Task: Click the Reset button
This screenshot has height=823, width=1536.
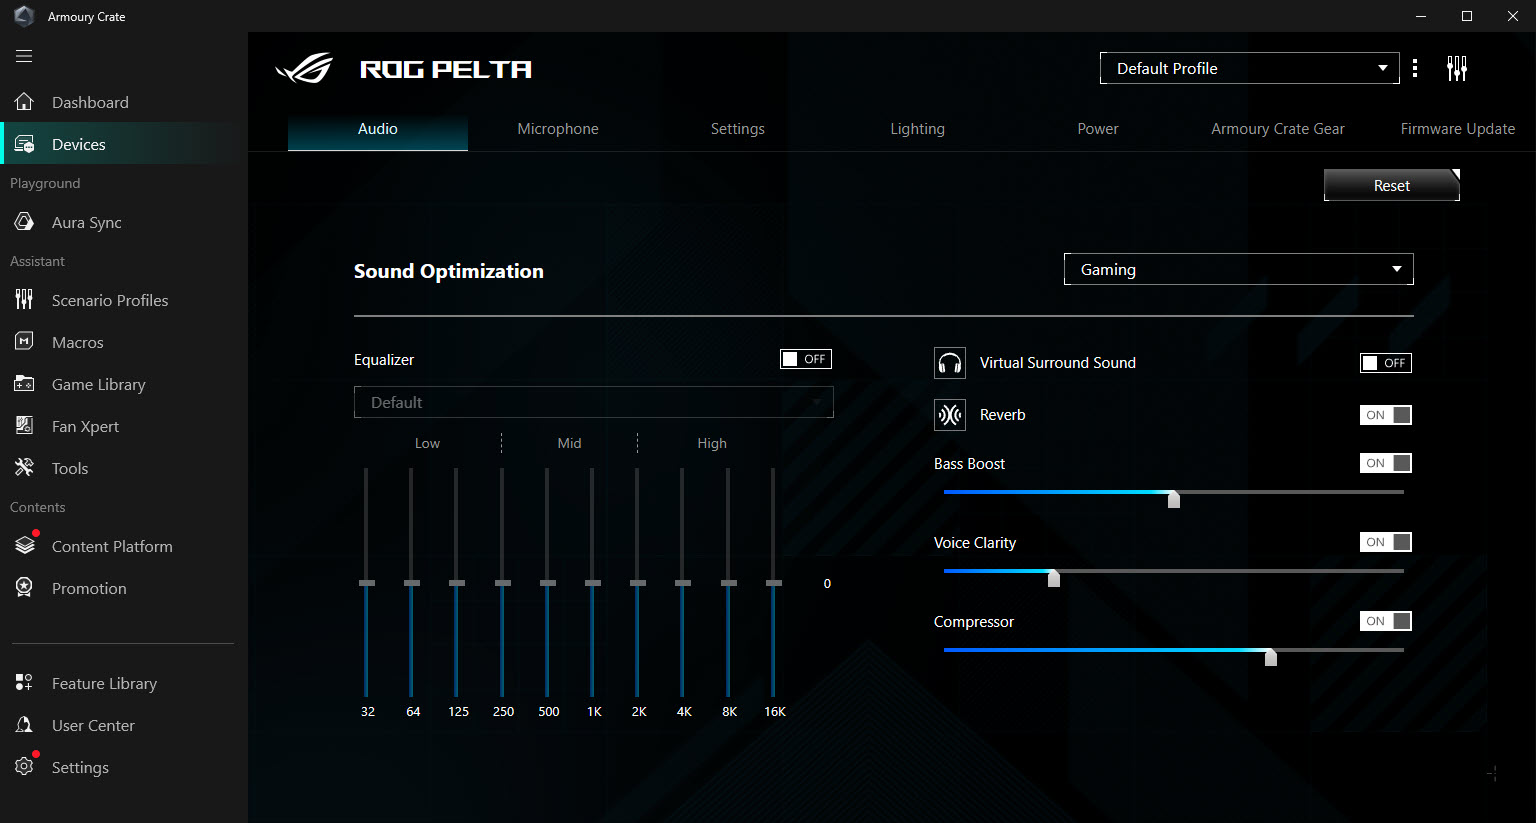Action: tap(1392, 185)
